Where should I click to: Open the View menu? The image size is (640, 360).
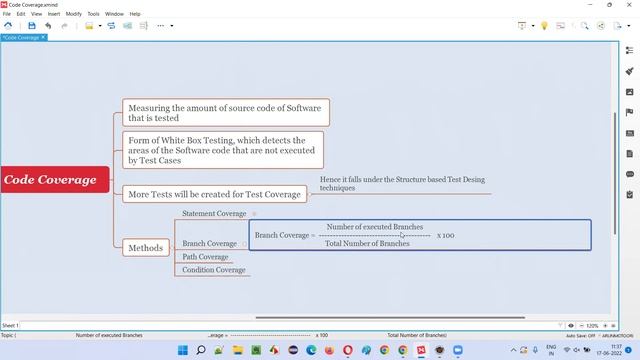[x=36, y=14]
